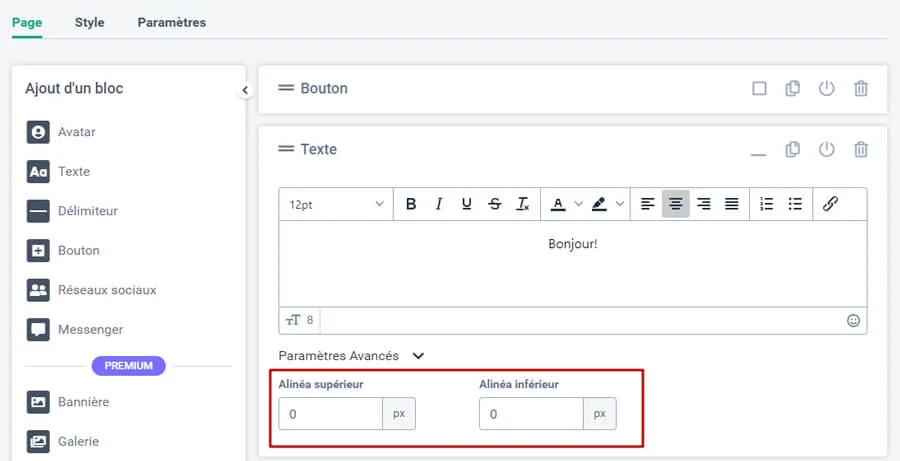Click the strikethrough text icon
This screenshot has height=461, width=900.
click(495, 204)
